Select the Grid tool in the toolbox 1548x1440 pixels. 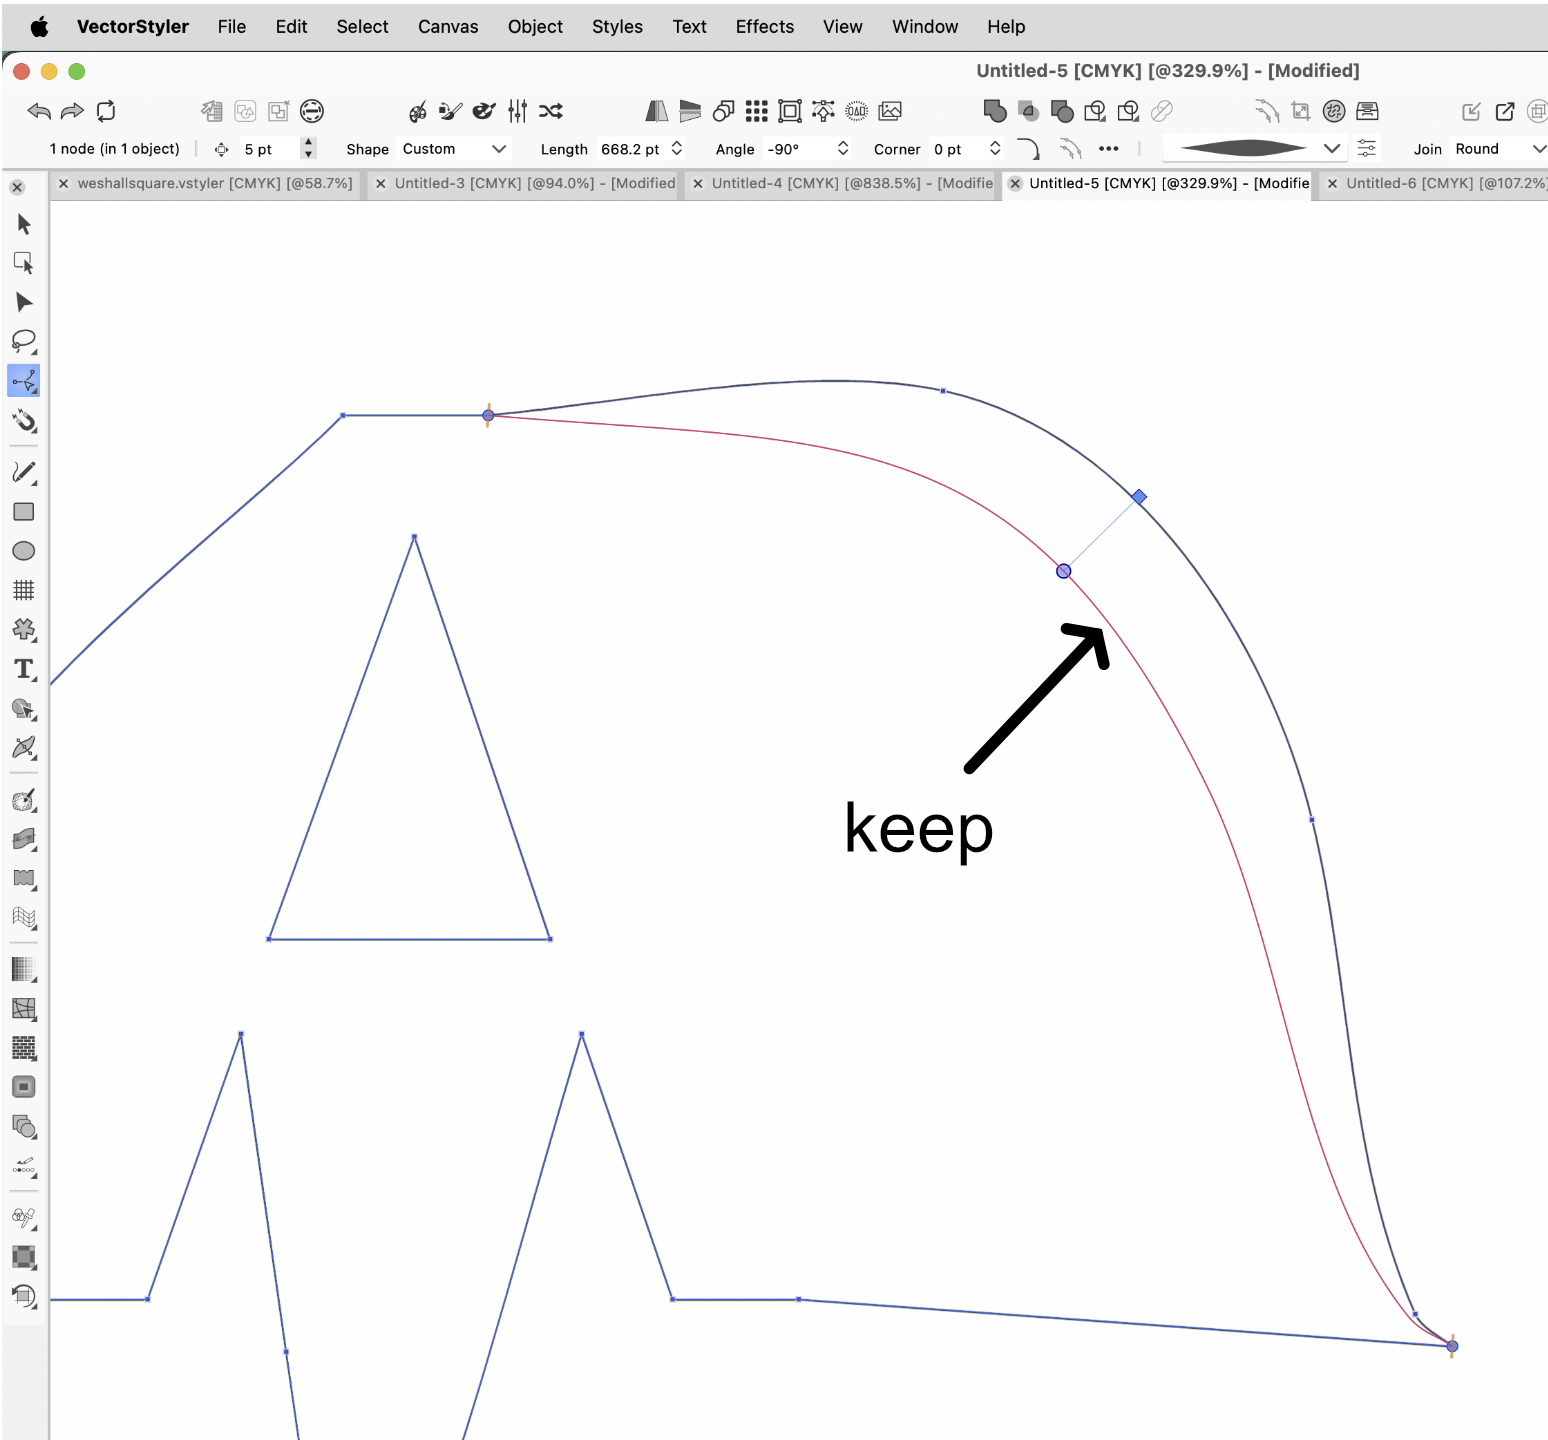coord(24,590)
